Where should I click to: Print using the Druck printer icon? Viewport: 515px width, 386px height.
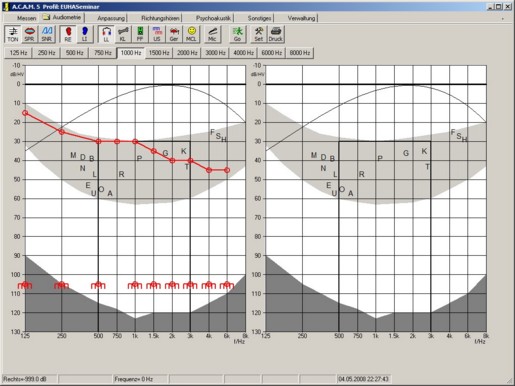tap(276, 34)
